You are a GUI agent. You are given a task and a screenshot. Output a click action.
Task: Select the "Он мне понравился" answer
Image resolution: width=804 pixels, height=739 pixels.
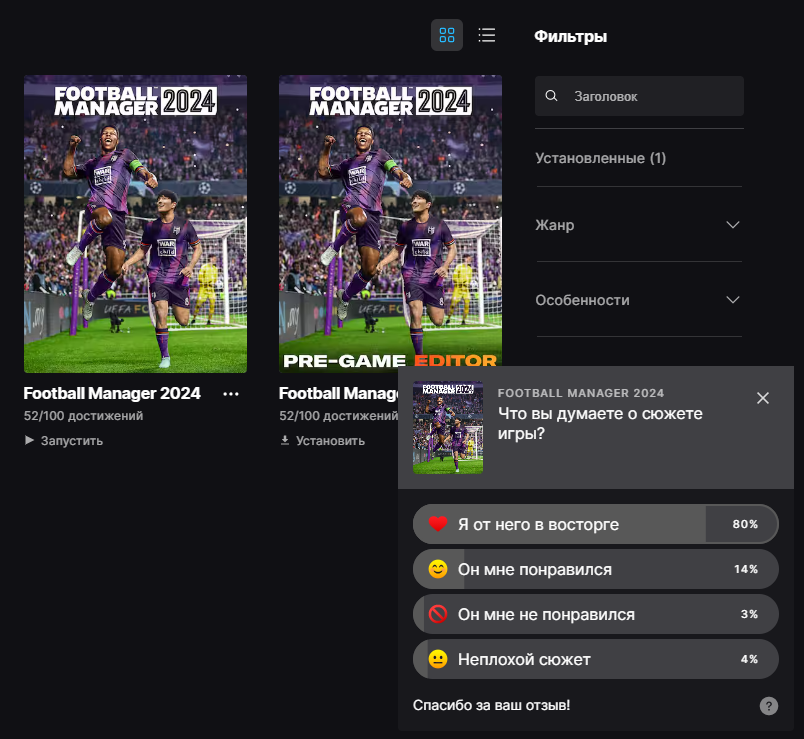pyautogui.click(x=595, y=569)
